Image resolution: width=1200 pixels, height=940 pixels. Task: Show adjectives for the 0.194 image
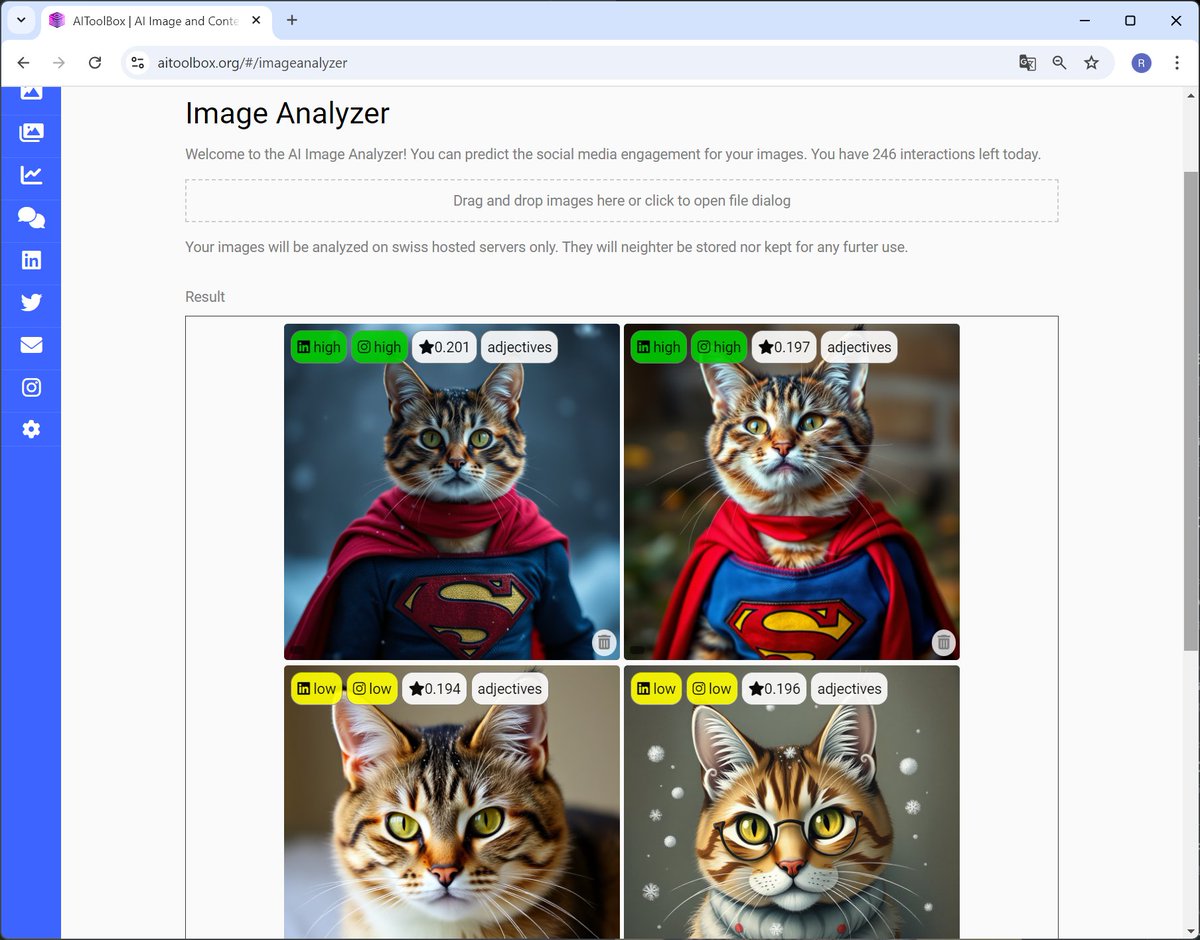tap(509, 688)
